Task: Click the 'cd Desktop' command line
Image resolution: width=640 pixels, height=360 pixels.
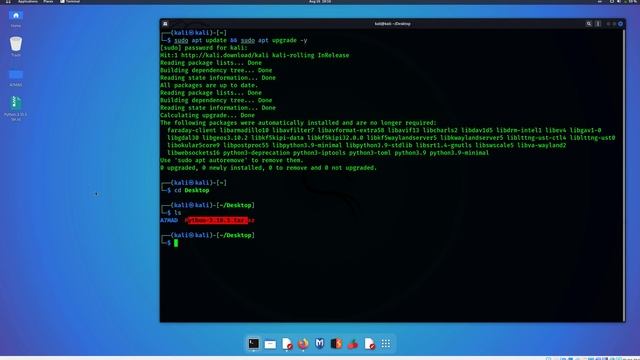Action: tap(192, 191)
